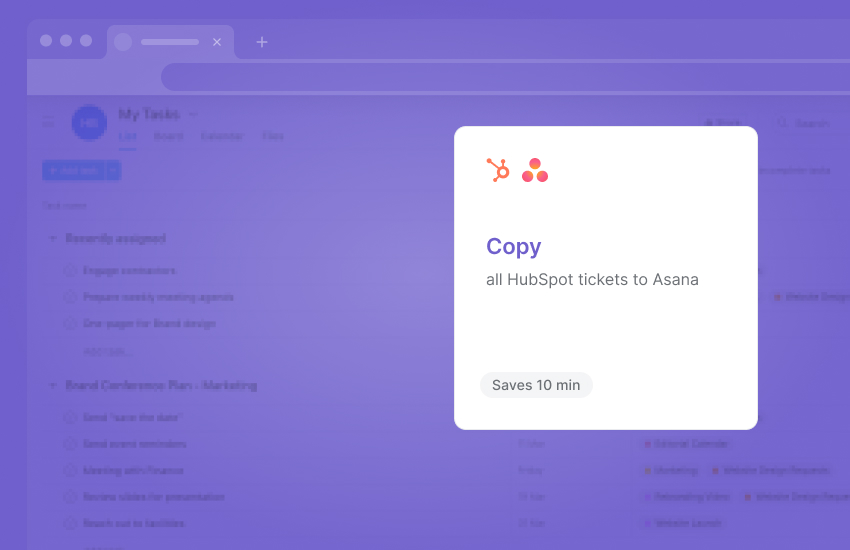
Task: Open a new browser tab
Action: click(x=262, y=42)
